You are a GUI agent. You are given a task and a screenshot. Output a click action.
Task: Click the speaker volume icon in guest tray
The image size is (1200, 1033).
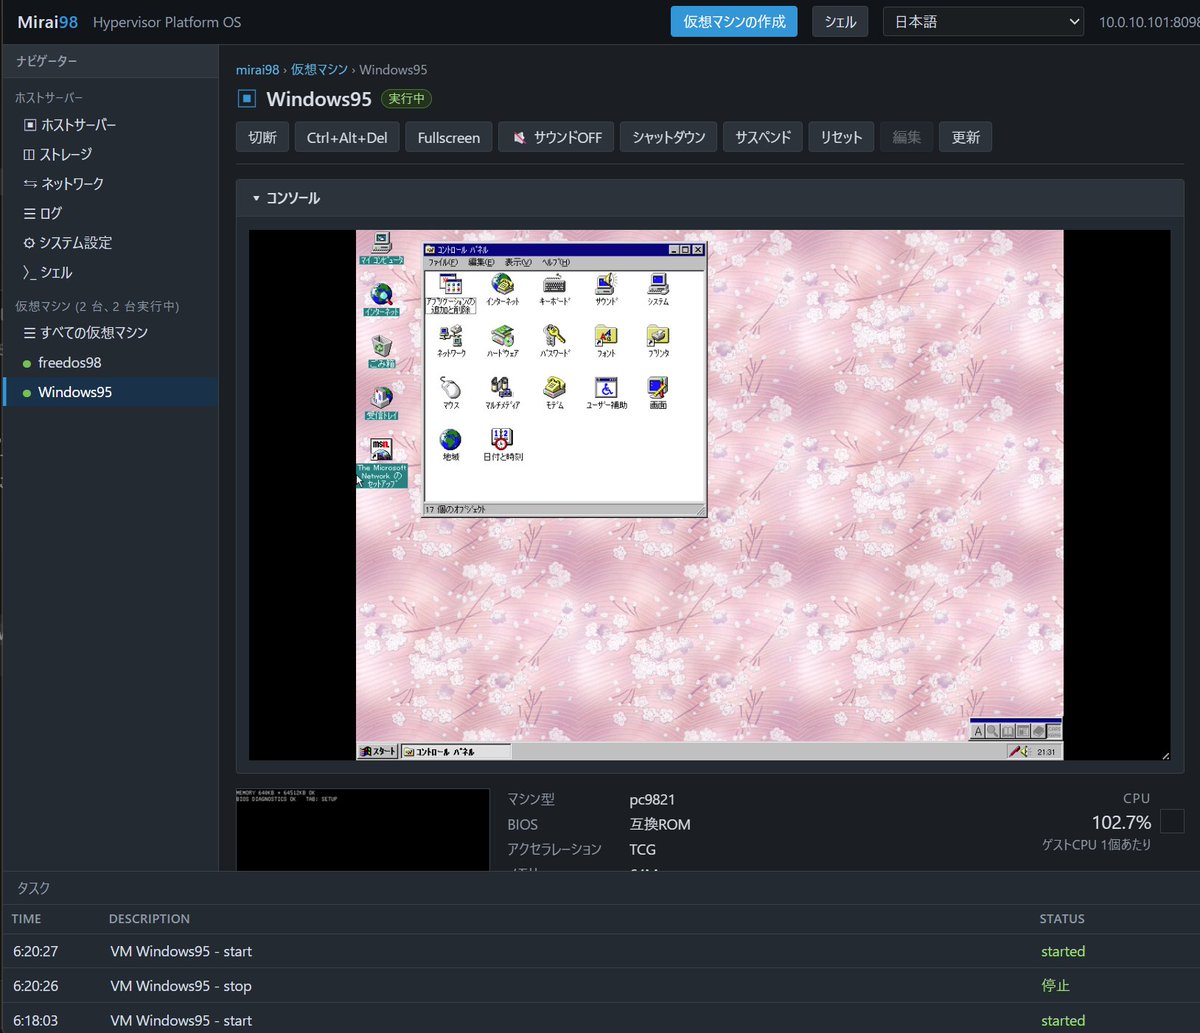tap(1026, 751)
